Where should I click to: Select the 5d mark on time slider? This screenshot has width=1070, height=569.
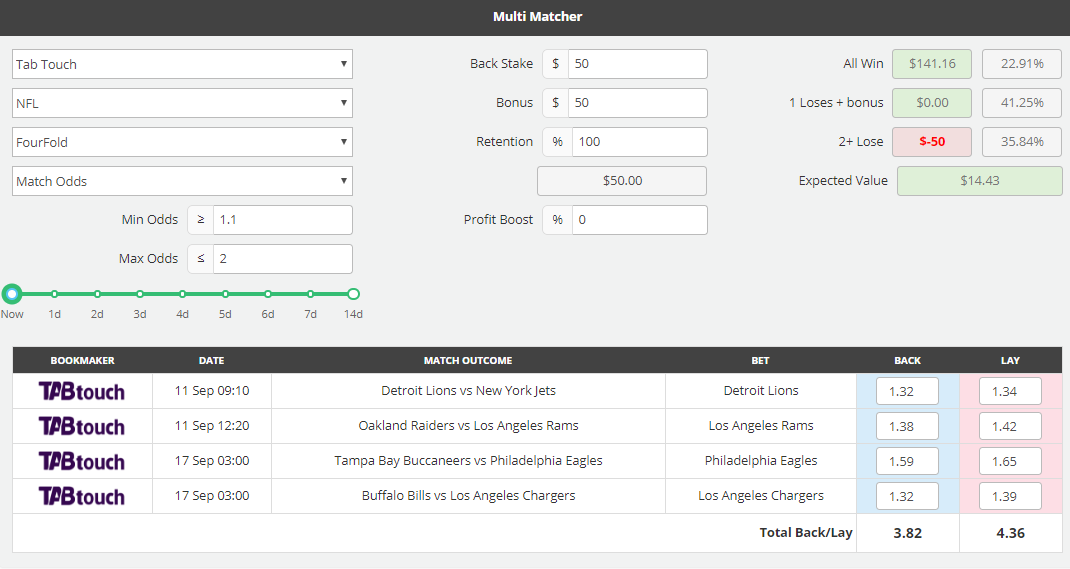point(225,294)
